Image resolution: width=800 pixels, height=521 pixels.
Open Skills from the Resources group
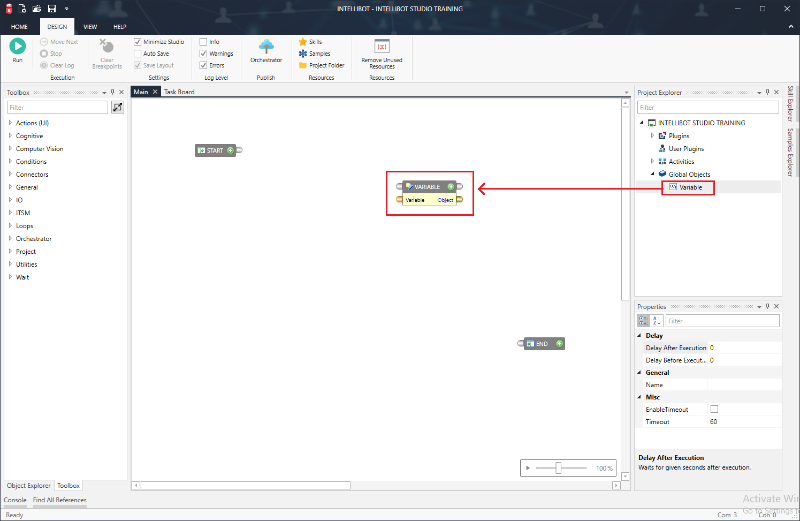[317, 41]
